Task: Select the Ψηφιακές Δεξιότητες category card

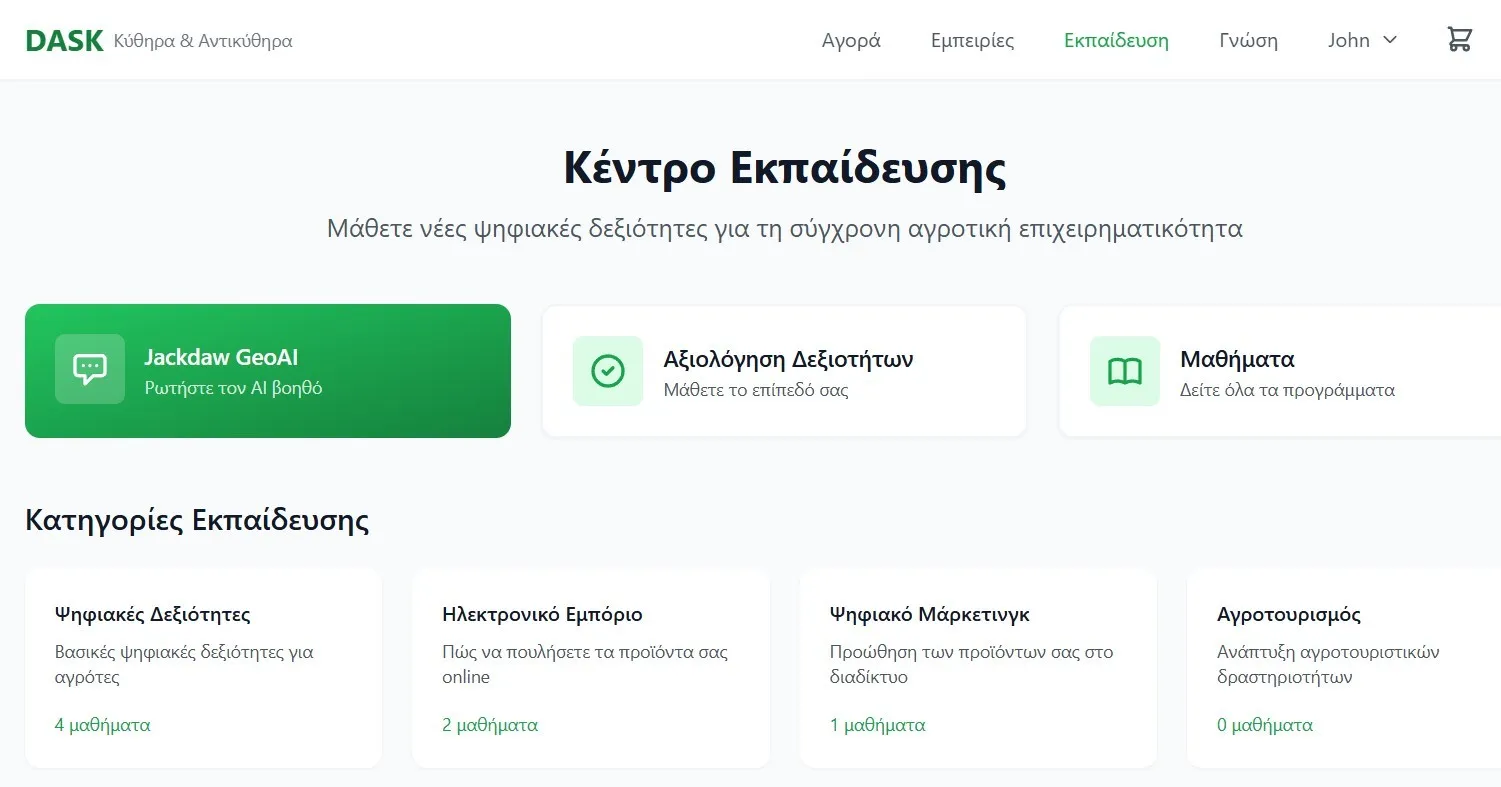Action: [203, 667]
